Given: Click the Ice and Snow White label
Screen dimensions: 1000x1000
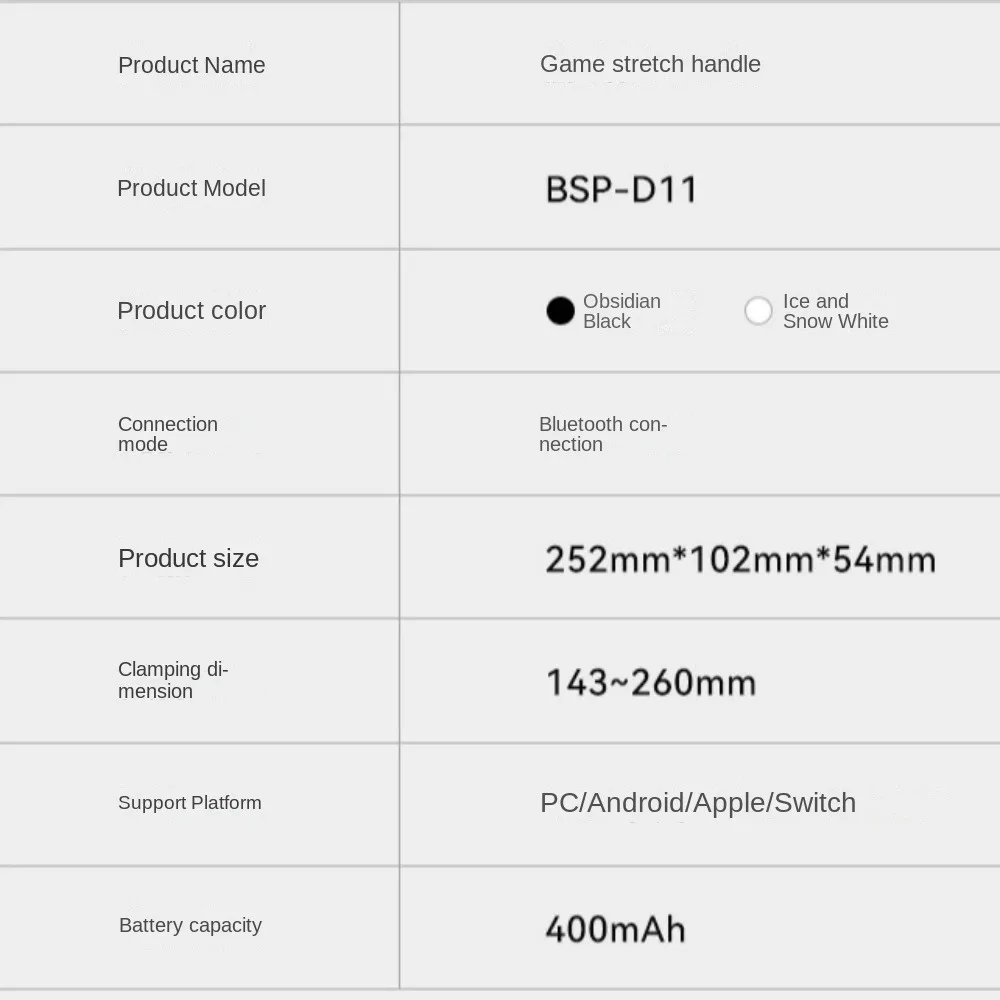Looking at the screenshot, I should 835,311.
